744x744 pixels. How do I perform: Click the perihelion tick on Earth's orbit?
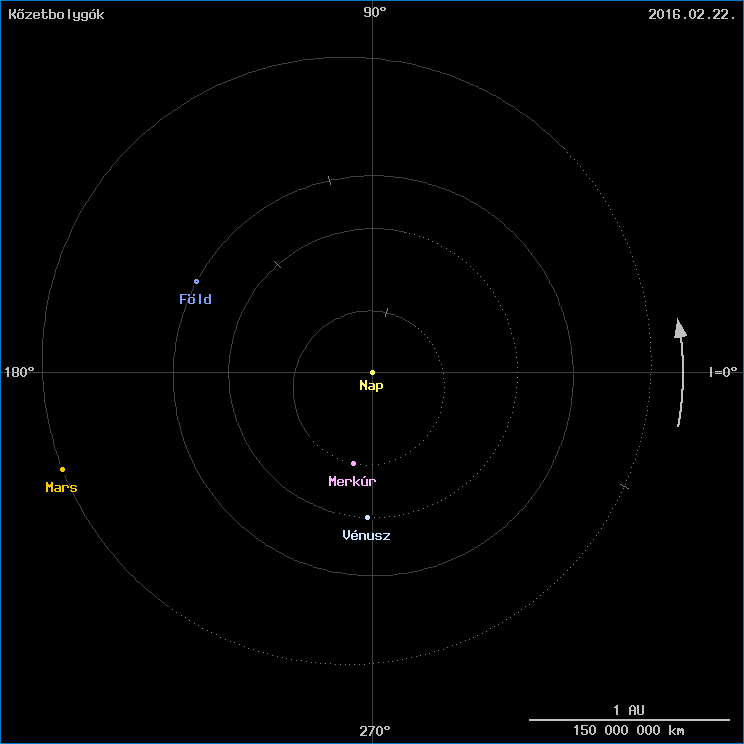click(x=330, y=180)
